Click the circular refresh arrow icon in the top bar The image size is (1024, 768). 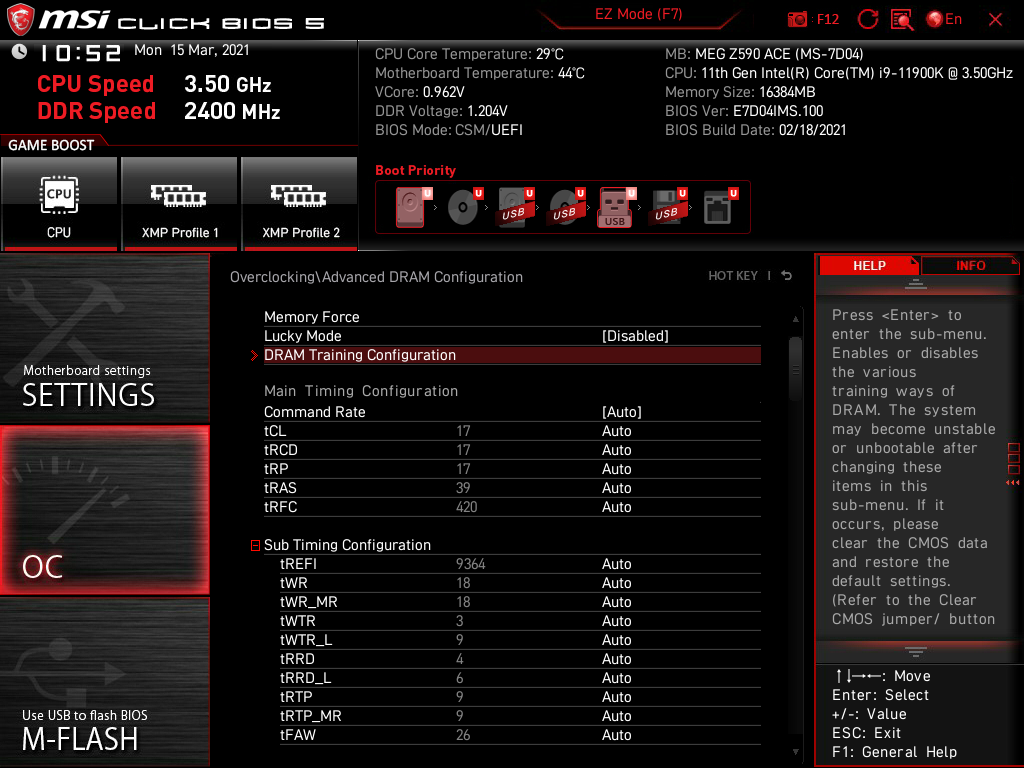(x=867, y=19)
